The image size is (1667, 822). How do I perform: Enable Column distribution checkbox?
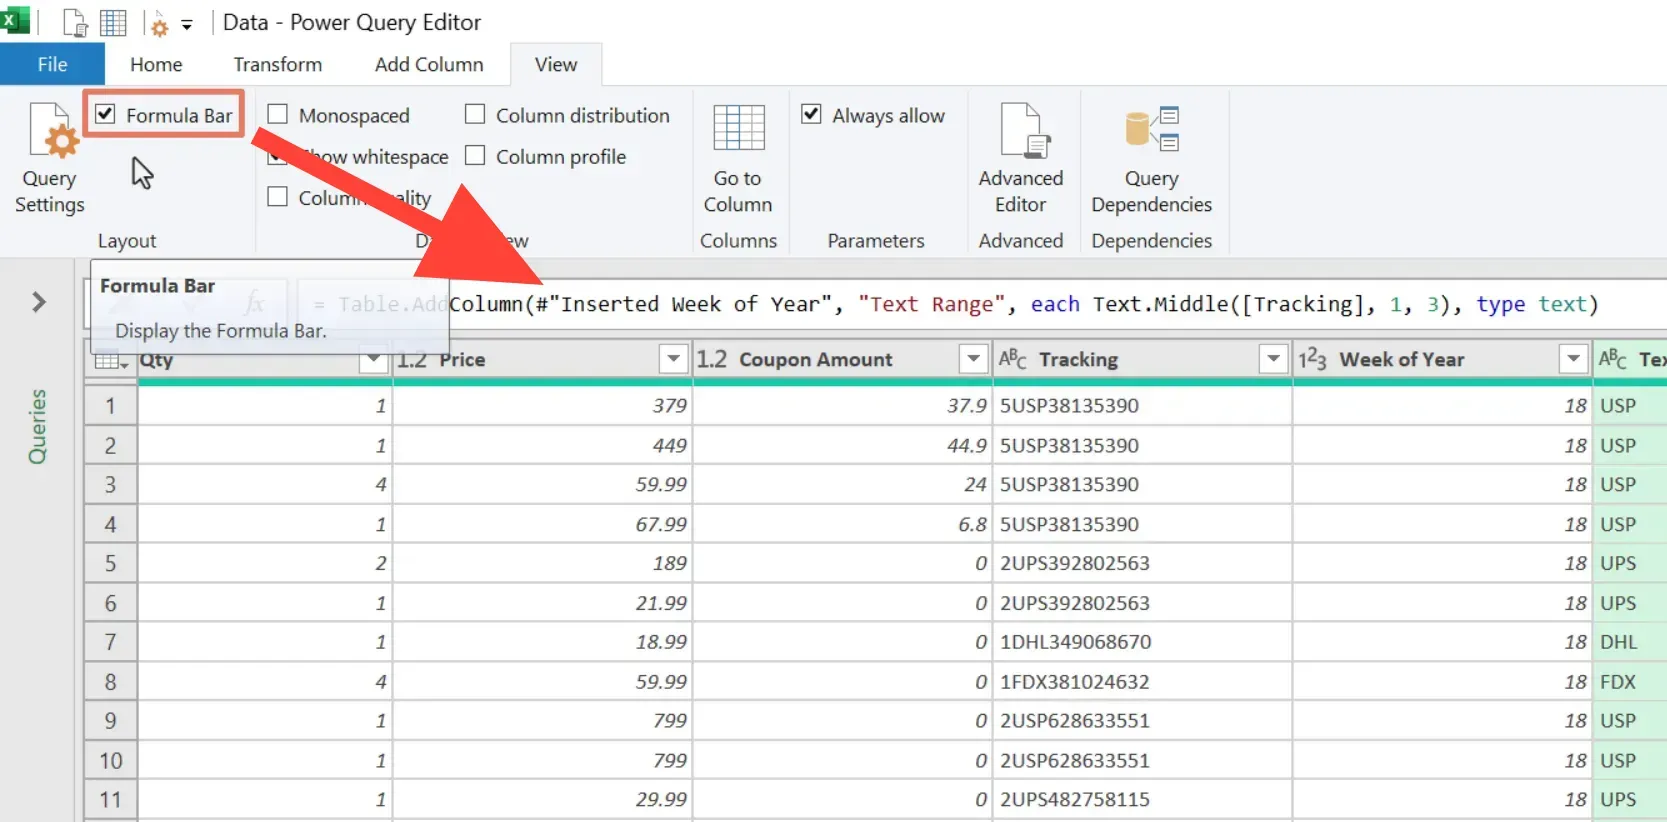[x=475, y=115]
